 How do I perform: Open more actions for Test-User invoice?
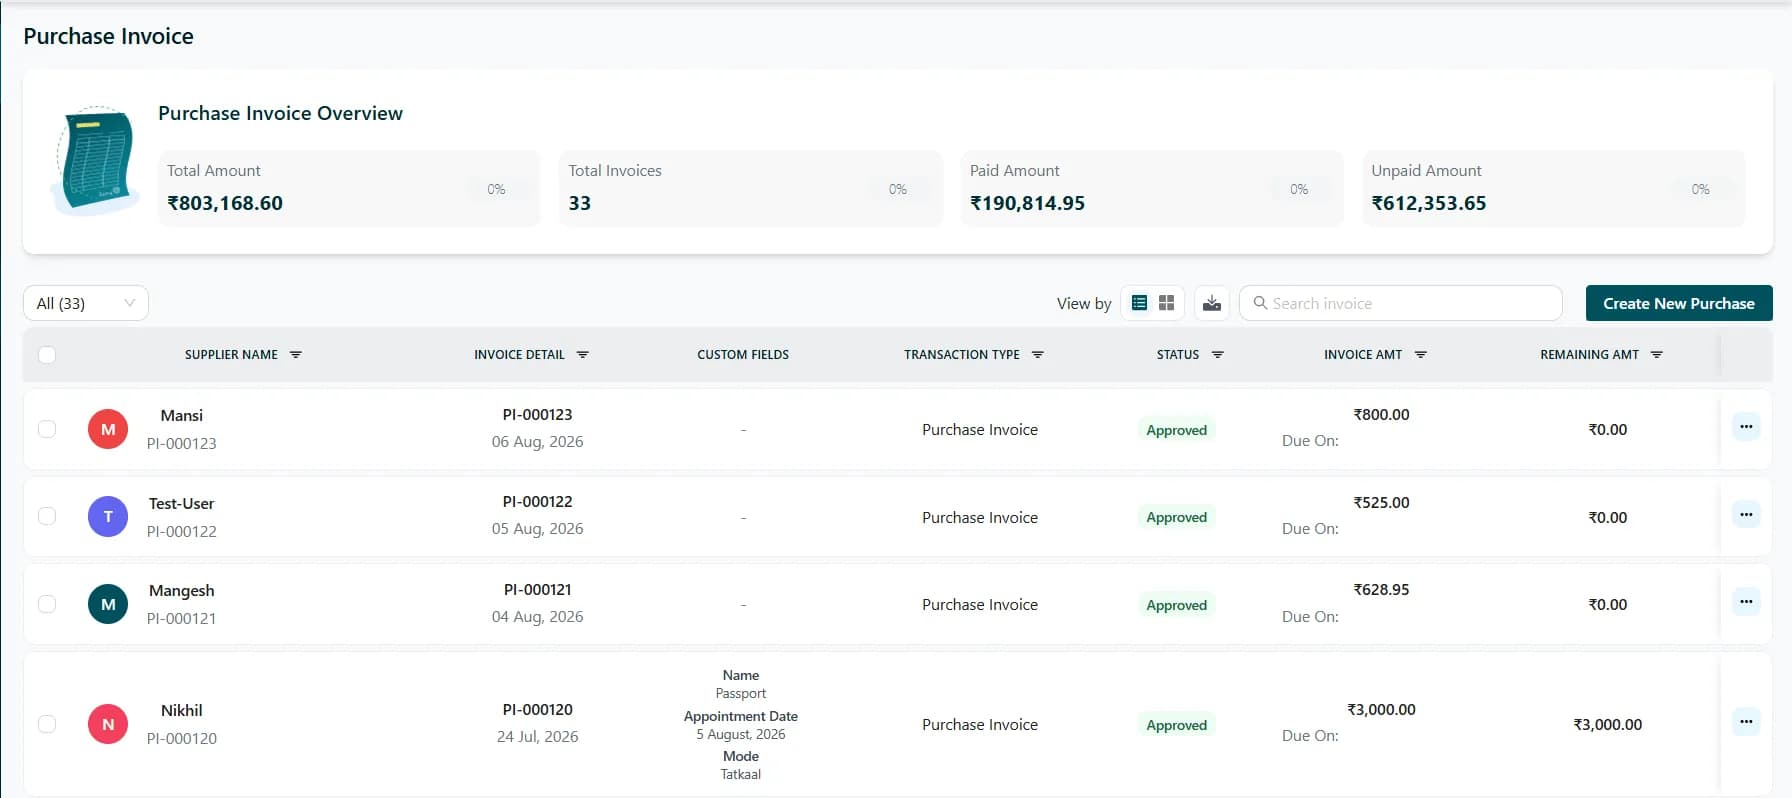tap(1746, 515)
